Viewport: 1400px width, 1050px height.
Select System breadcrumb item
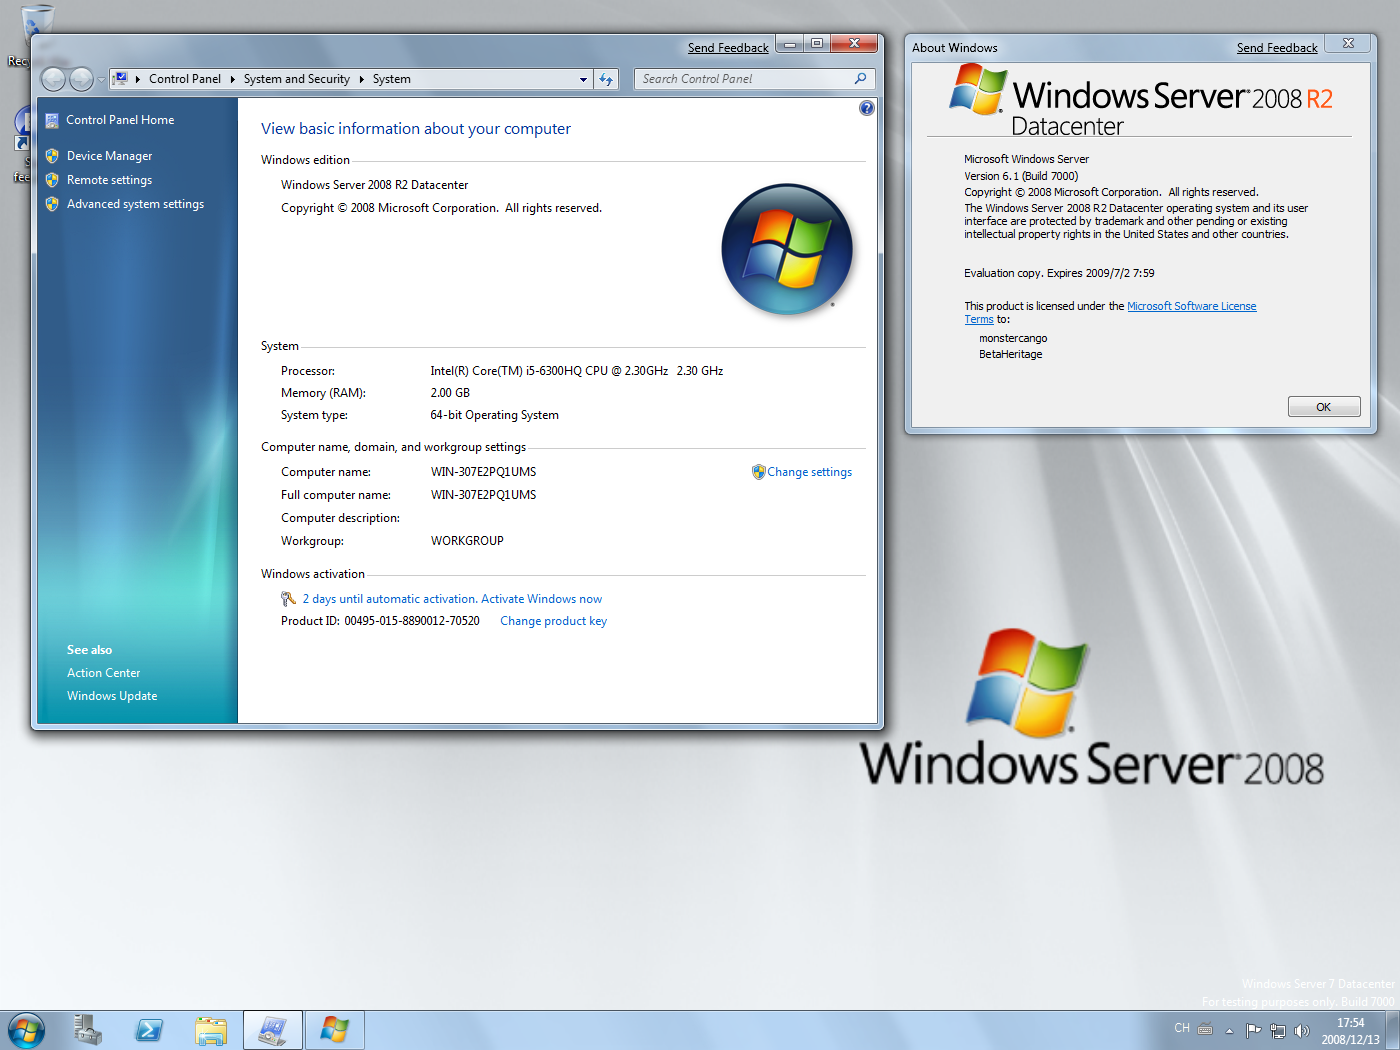tap(392, 79)
